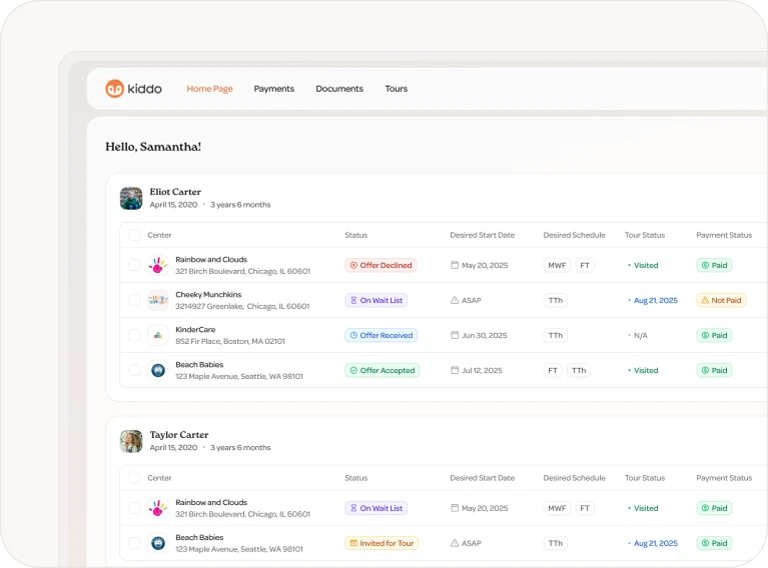Click Aug 21, 2025 tour date in Taylor's table
768x568 pixels.
point(655,543)
